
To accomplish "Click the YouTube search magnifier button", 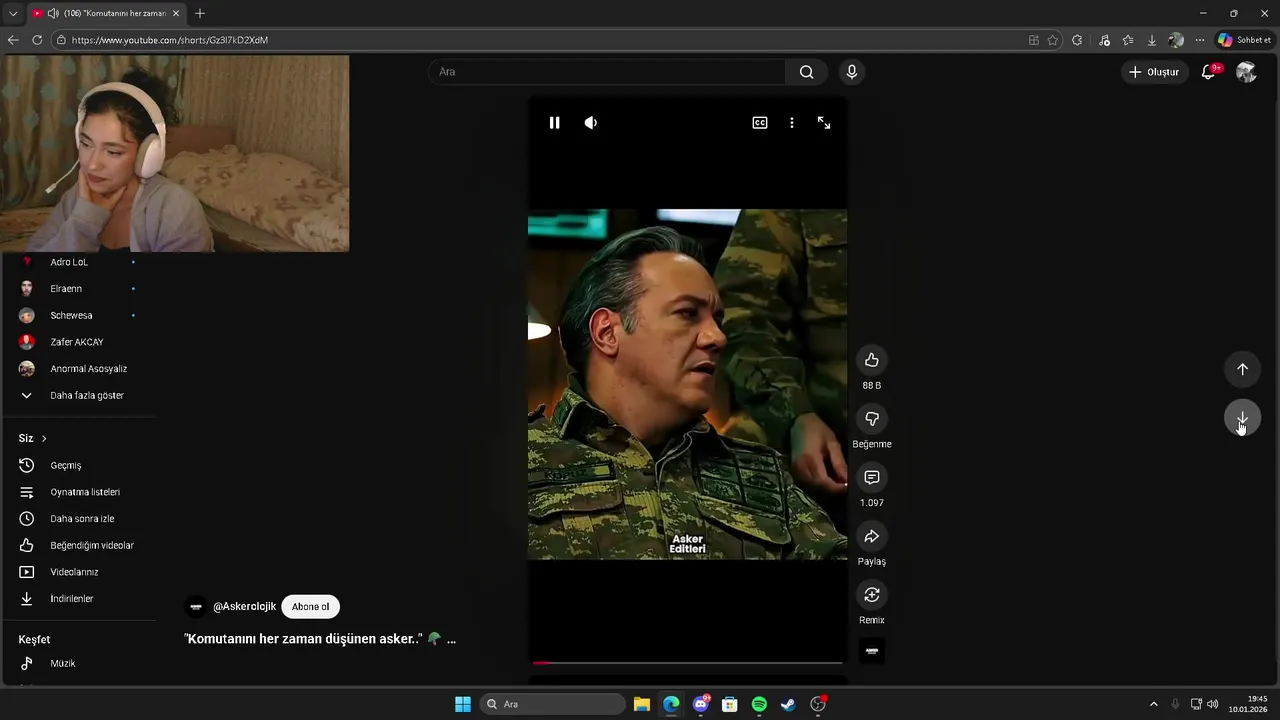I will [807, 72].
